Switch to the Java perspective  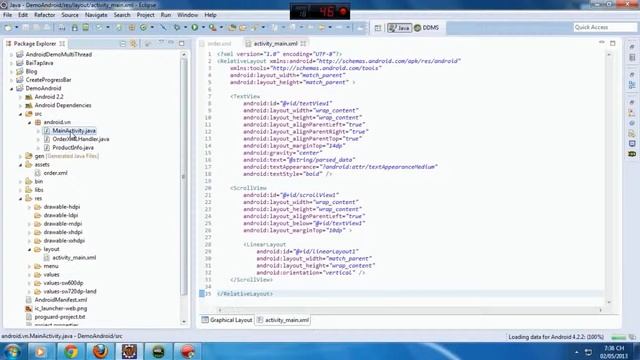pyautogui.click(x=399, y=28)
